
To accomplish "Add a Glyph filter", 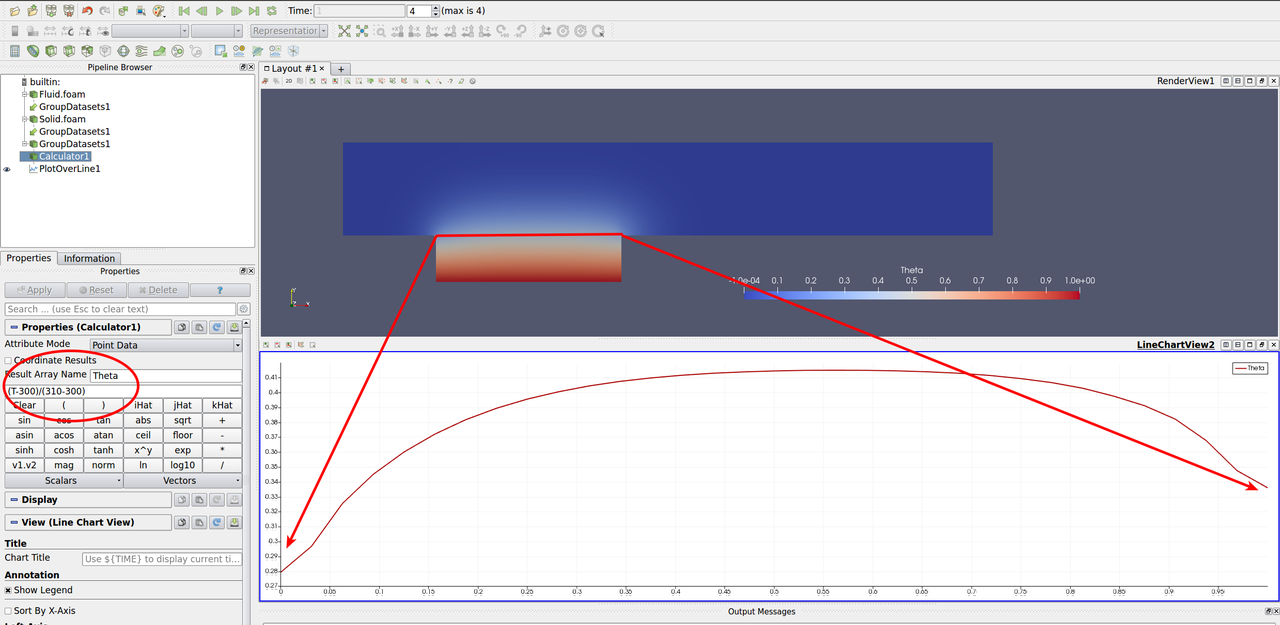I will pos(124,49).
